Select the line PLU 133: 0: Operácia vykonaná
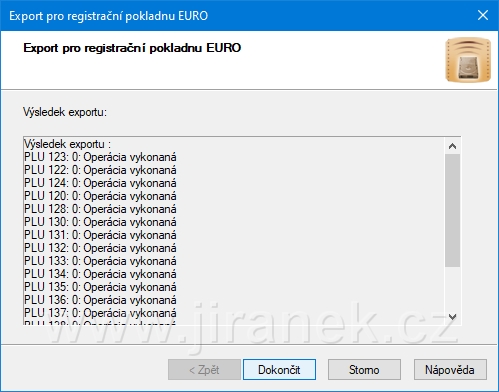 [100, 261]
